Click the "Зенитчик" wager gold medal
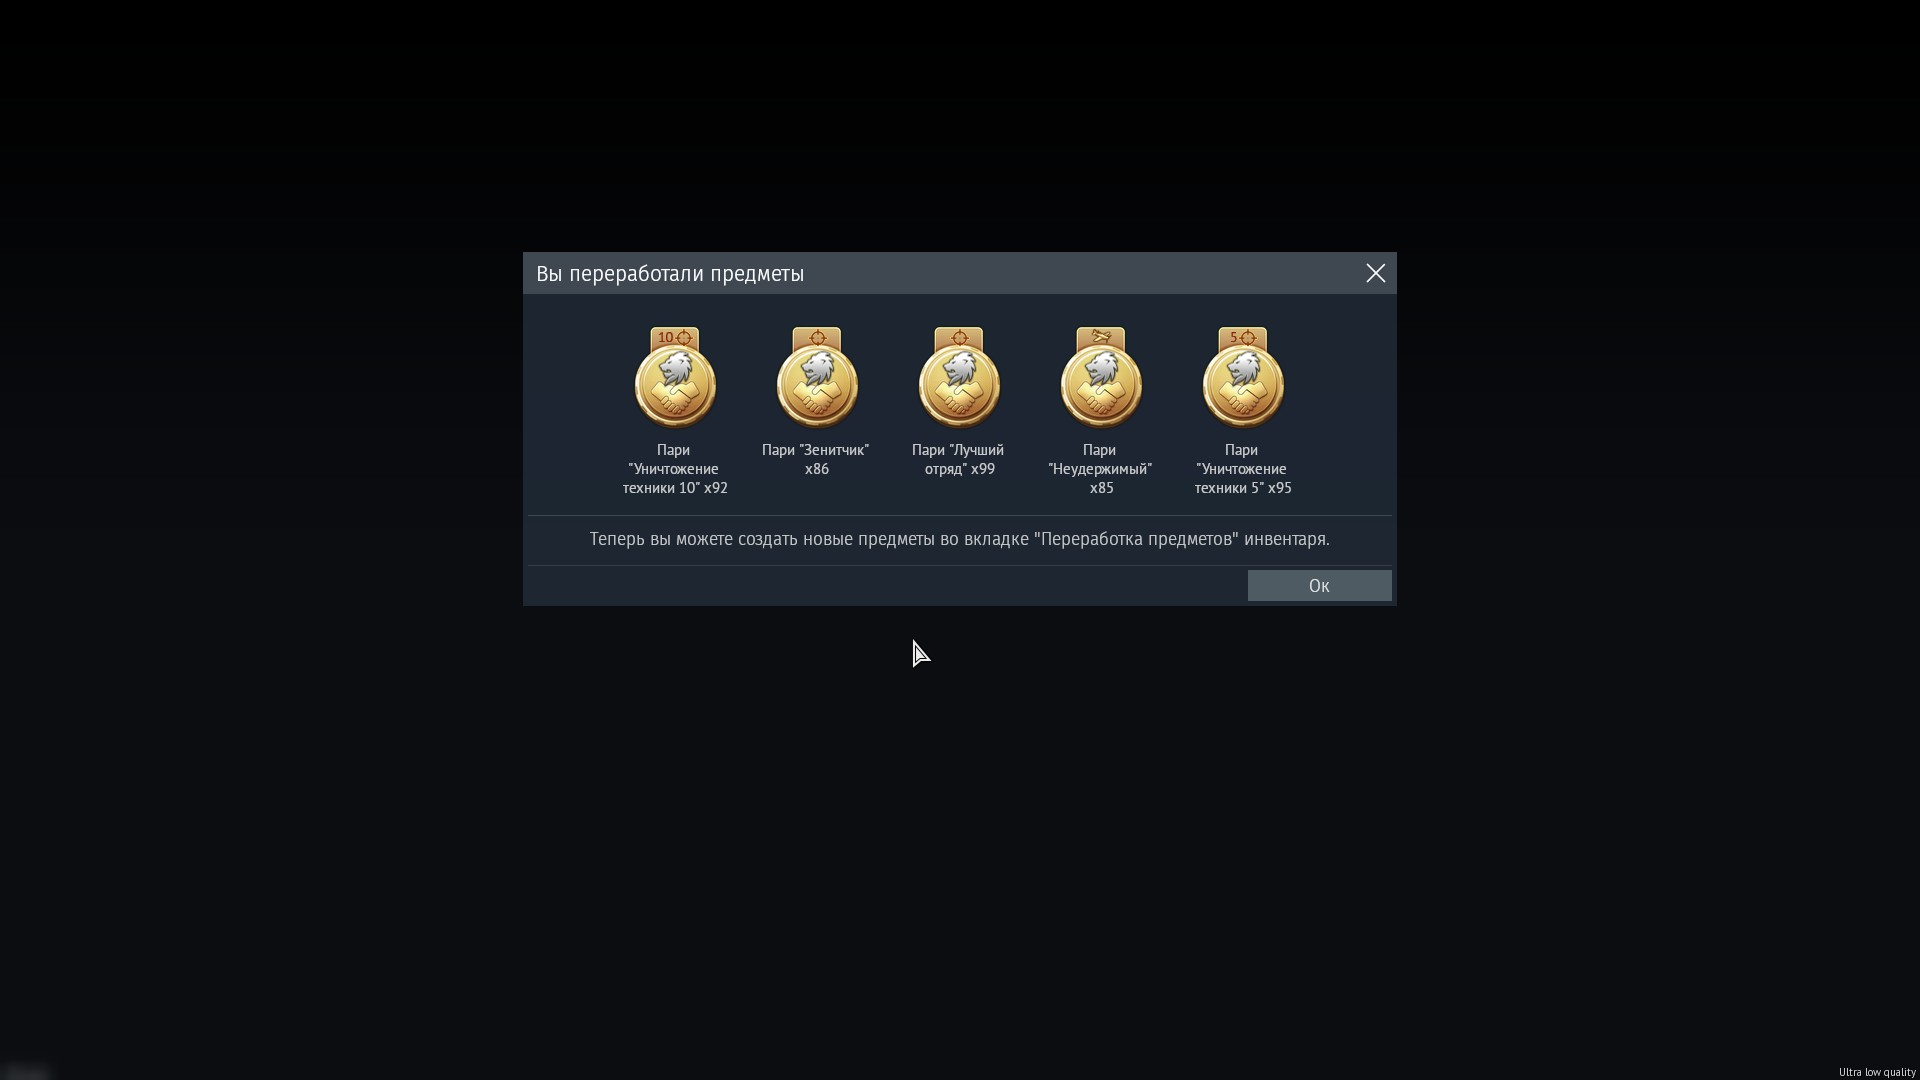This screenshot has width=1920, height=1080. 817,385
